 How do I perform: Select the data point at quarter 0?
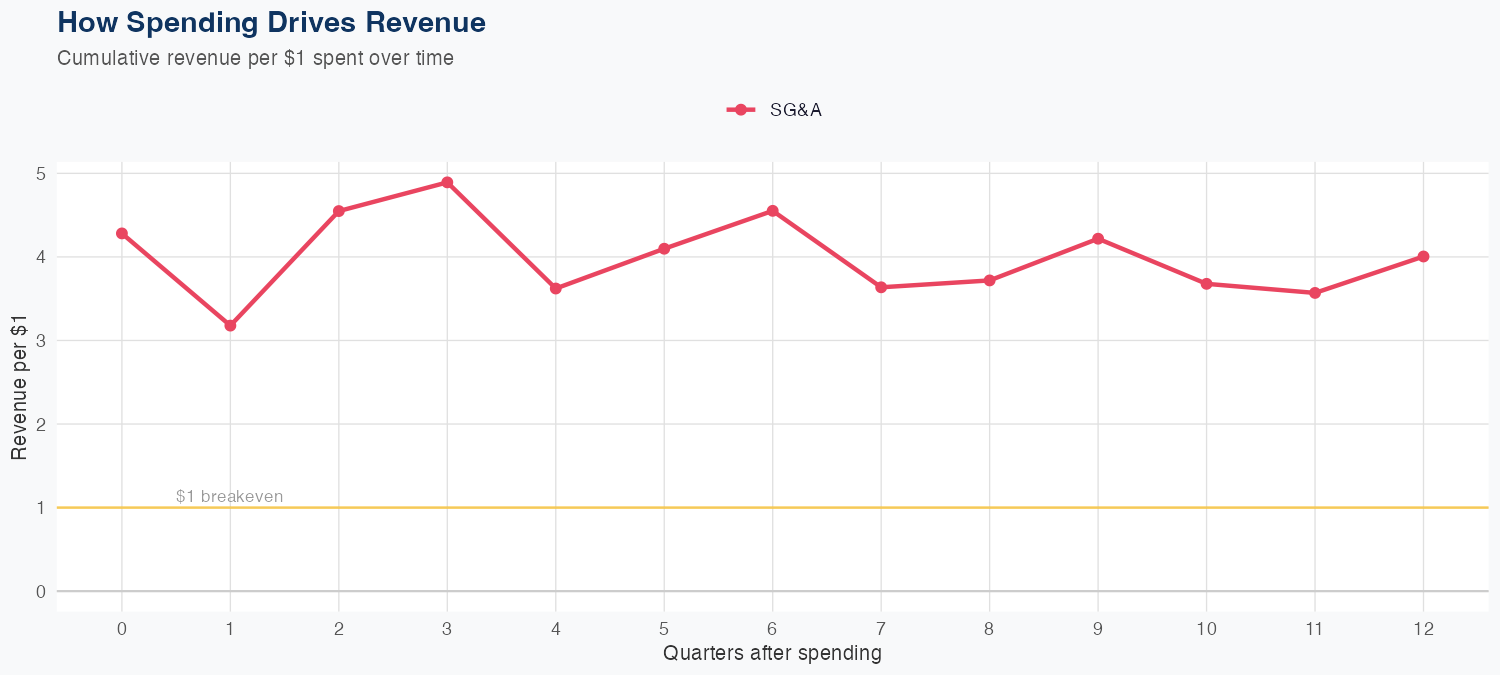click(122, 233)
